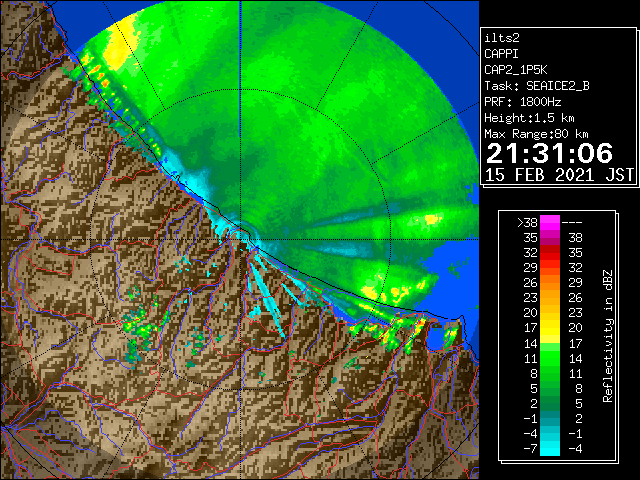This screenshot has height=480, width=640.
Task: Pick the orange 26–29 dBZ legend swatch
Action: 550,283
